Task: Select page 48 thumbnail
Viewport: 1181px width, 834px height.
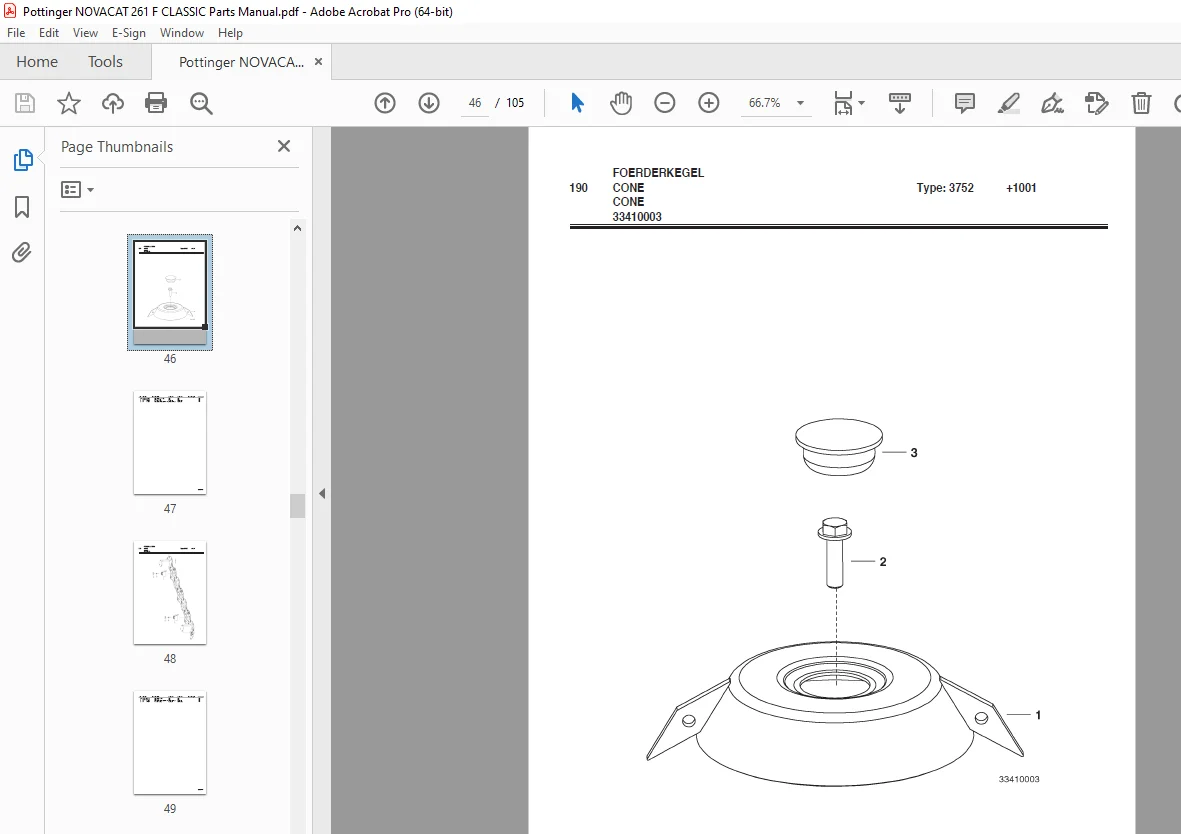Action: pos(170,593)
